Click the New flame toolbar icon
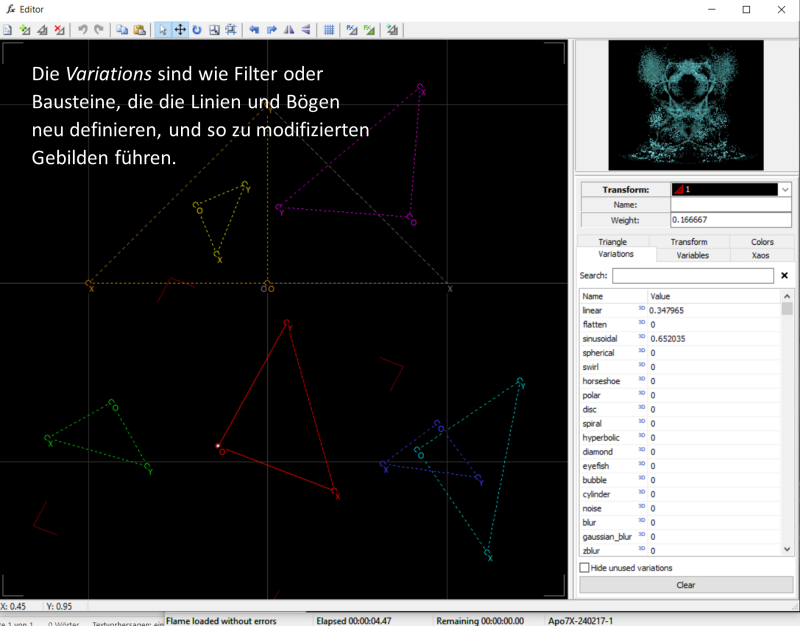The height and width of the screenshot is (626, 800). (x=8, y=30)
